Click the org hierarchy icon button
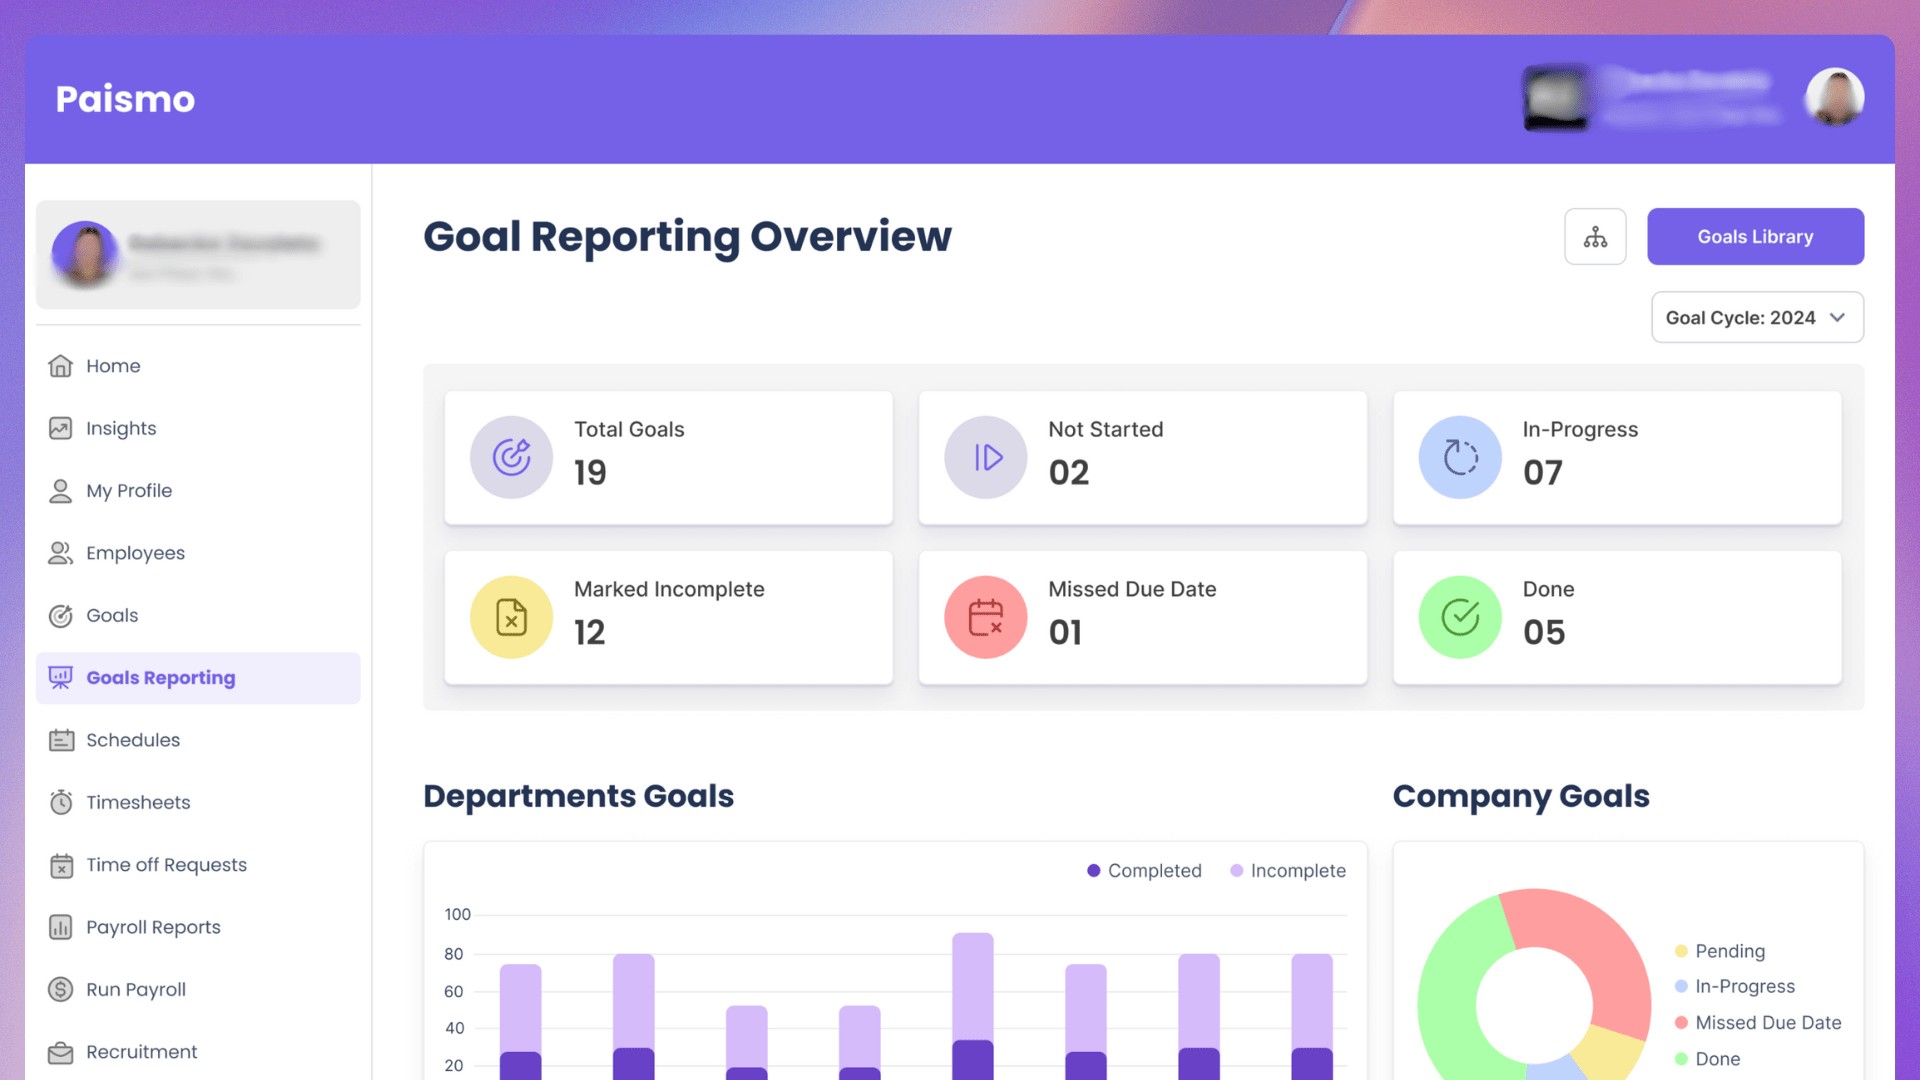 [1595, 237]
